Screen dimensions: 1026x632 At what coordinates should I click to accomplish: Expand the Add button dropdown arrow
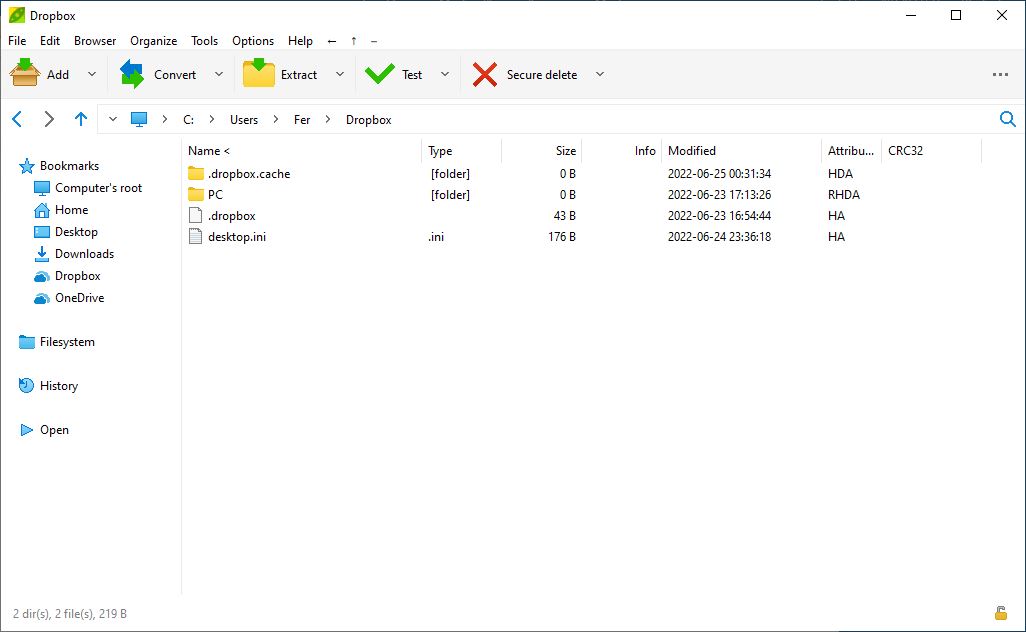tap(92, 74)
